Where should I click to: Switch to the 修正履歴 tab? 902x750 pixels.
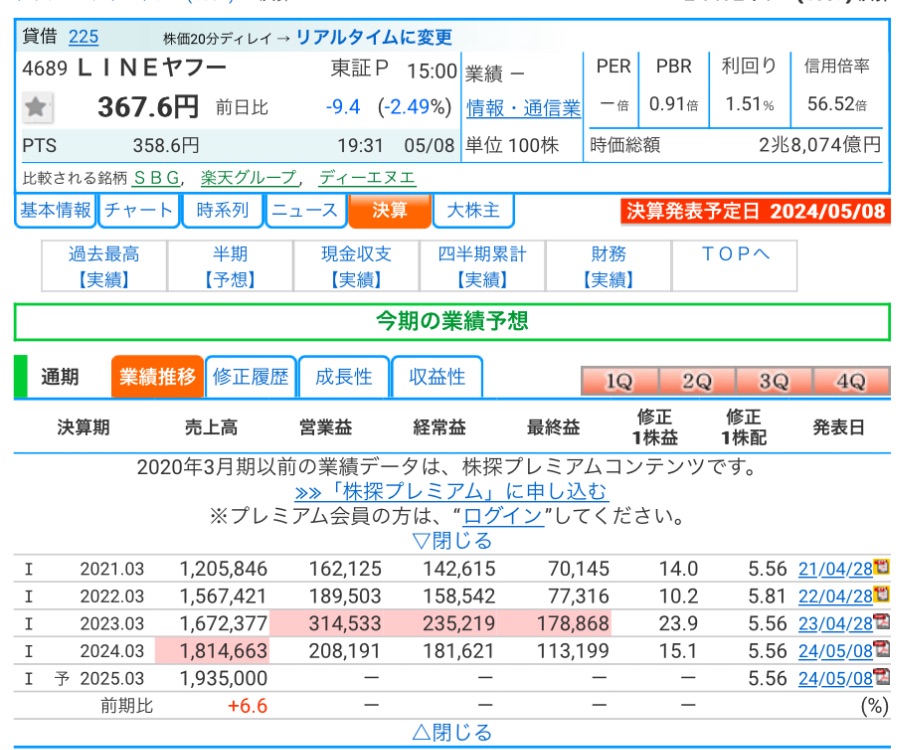click(251, 377)
